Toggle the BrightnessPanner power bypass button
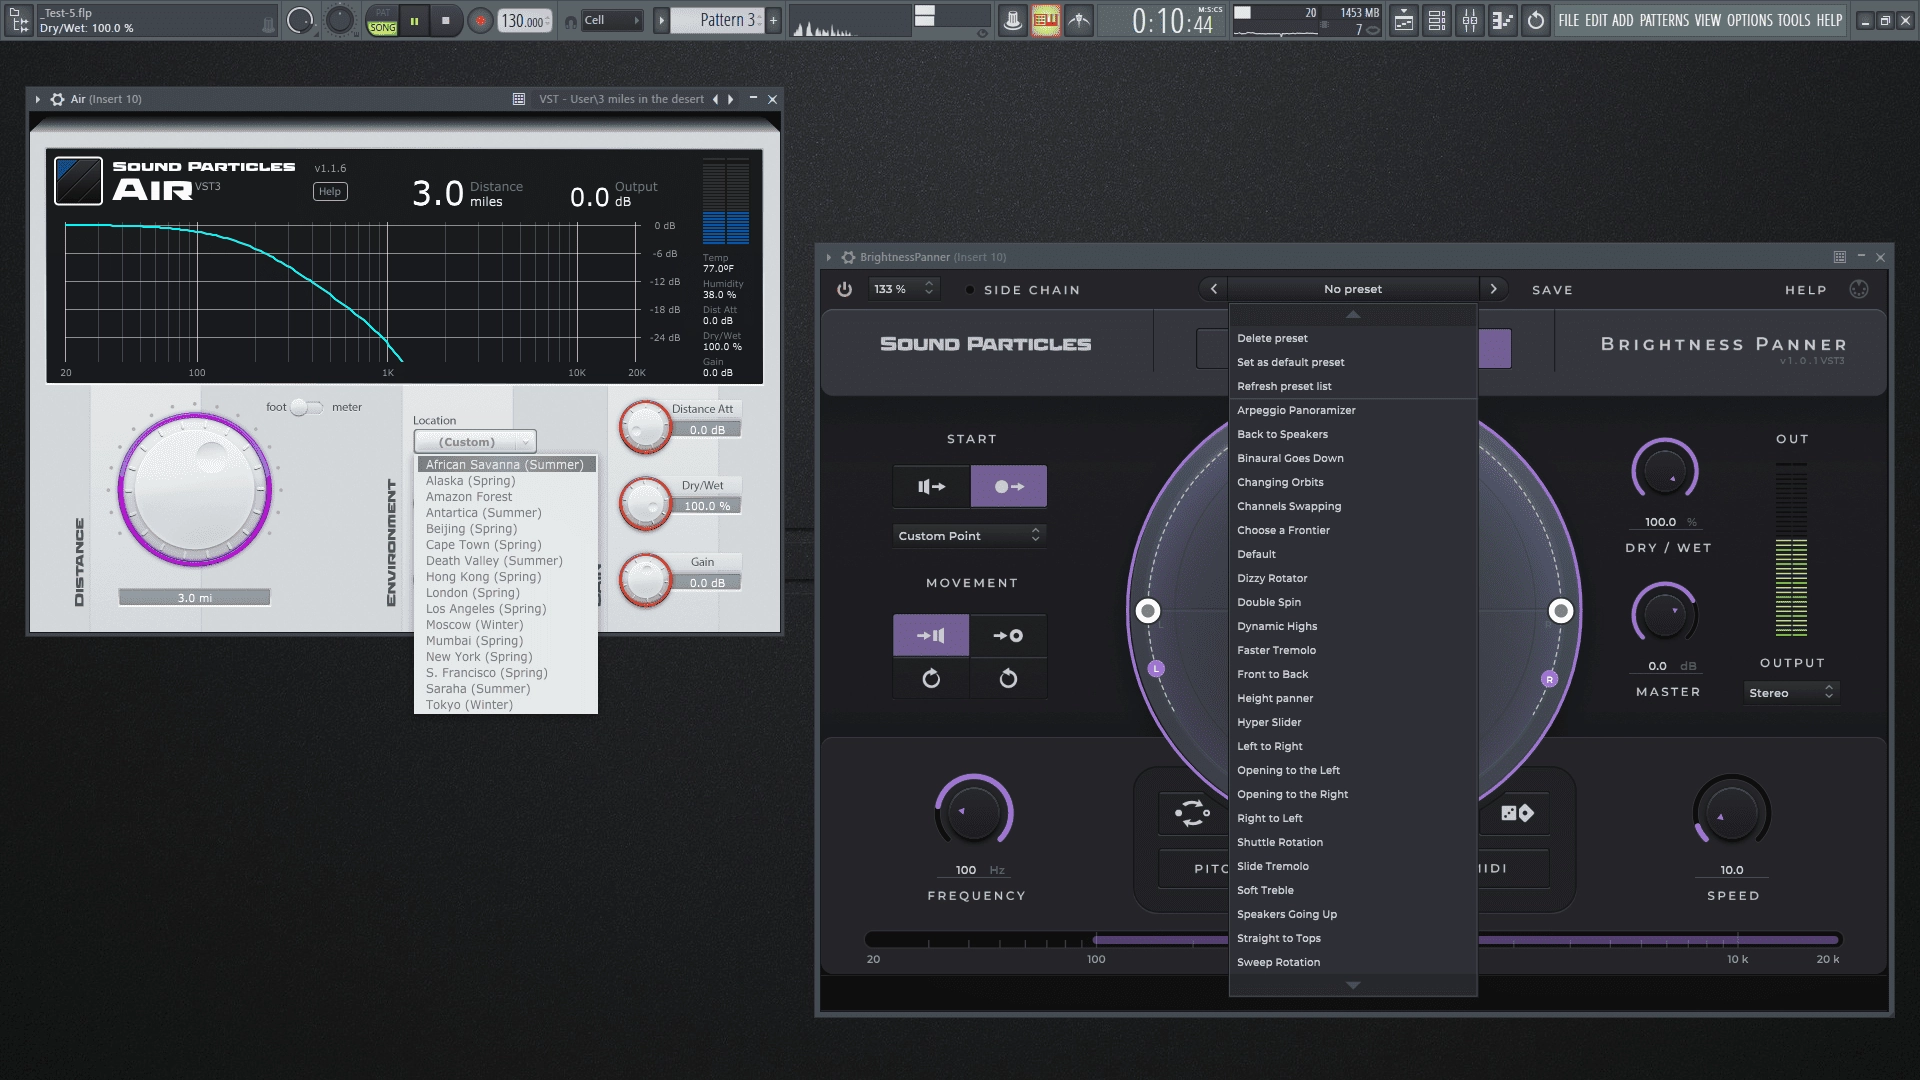Viewport: 1920px width, 1080px height. pos(845,289)
